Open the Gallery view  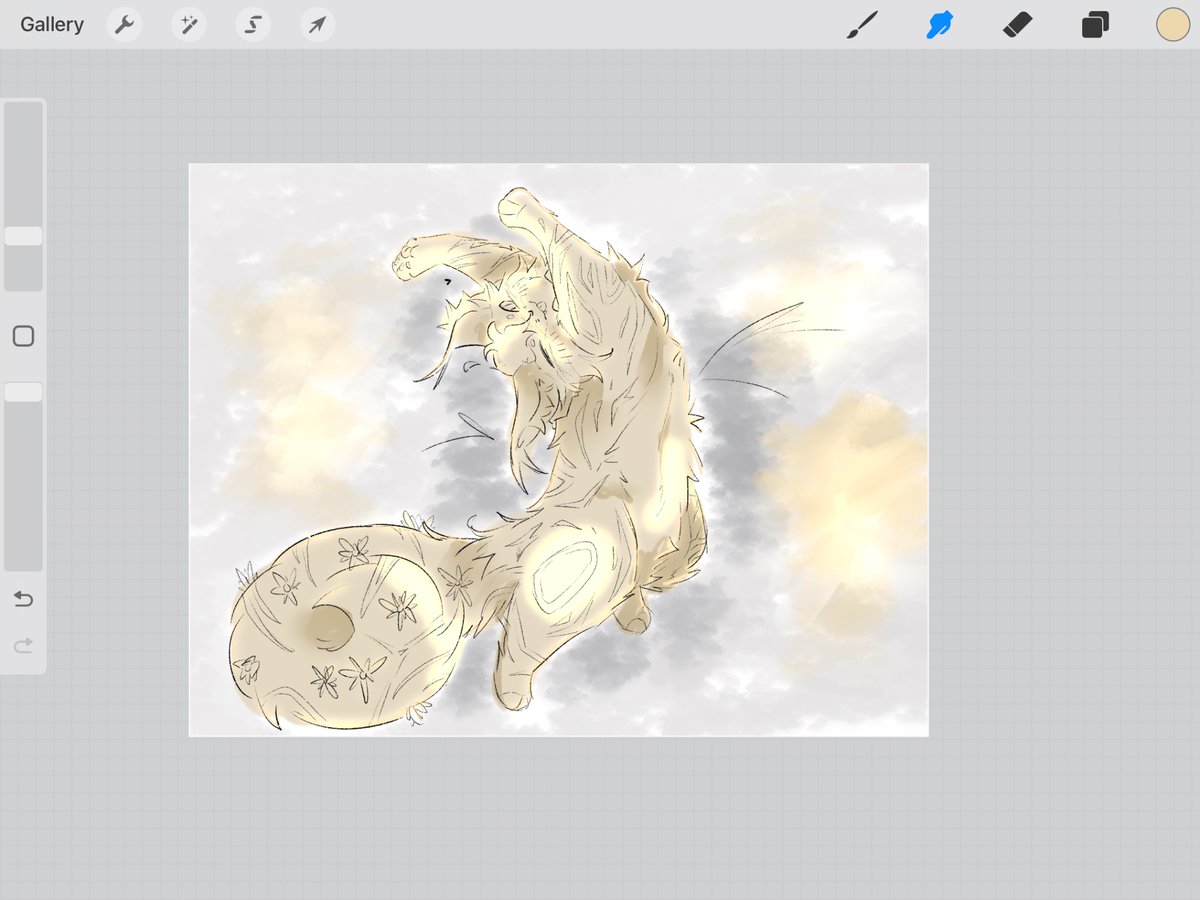(52, 25)
